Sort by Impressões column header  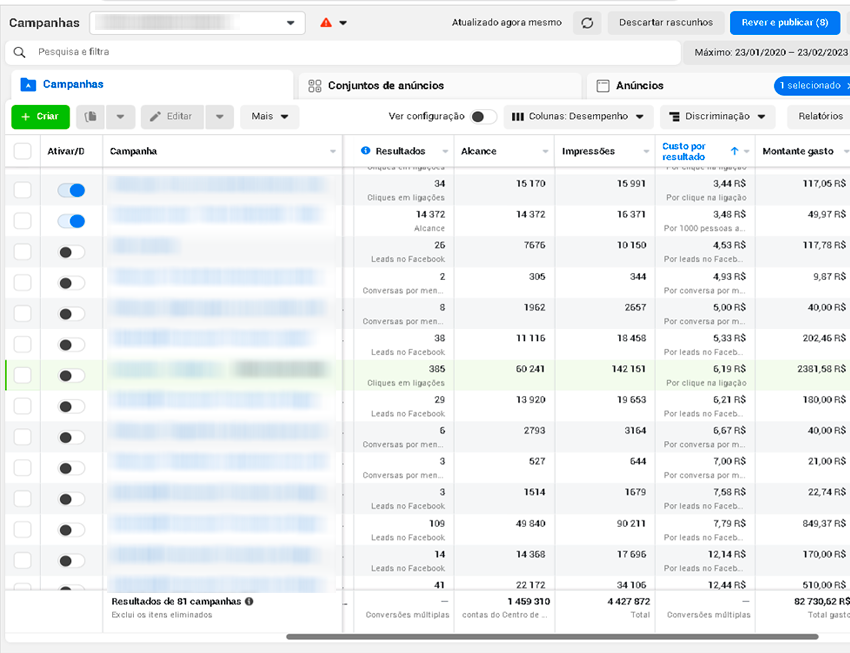click(x=588, y=151)
